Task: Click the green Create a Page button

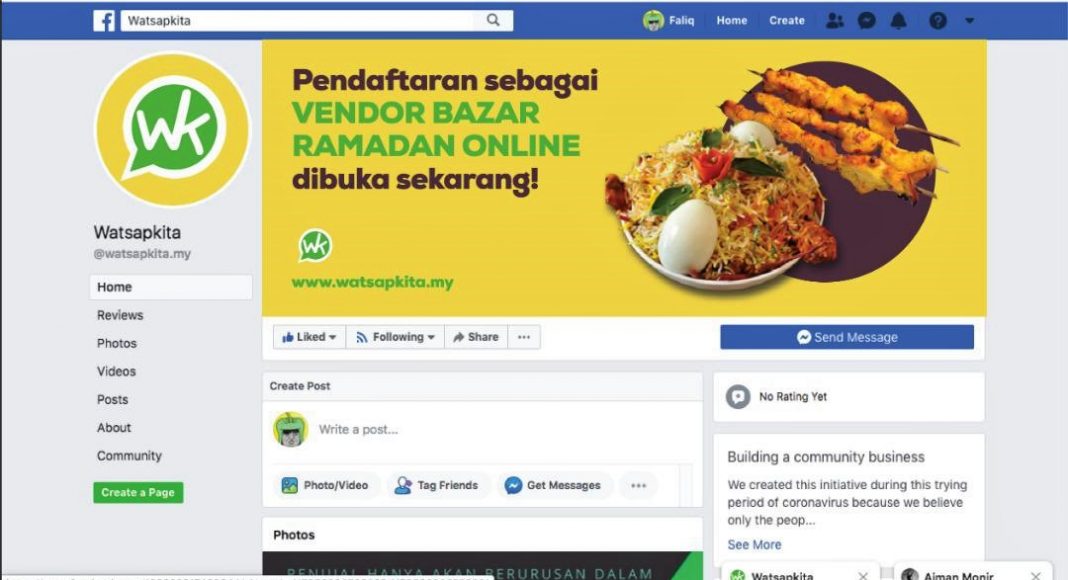Action: click(138, 492)
